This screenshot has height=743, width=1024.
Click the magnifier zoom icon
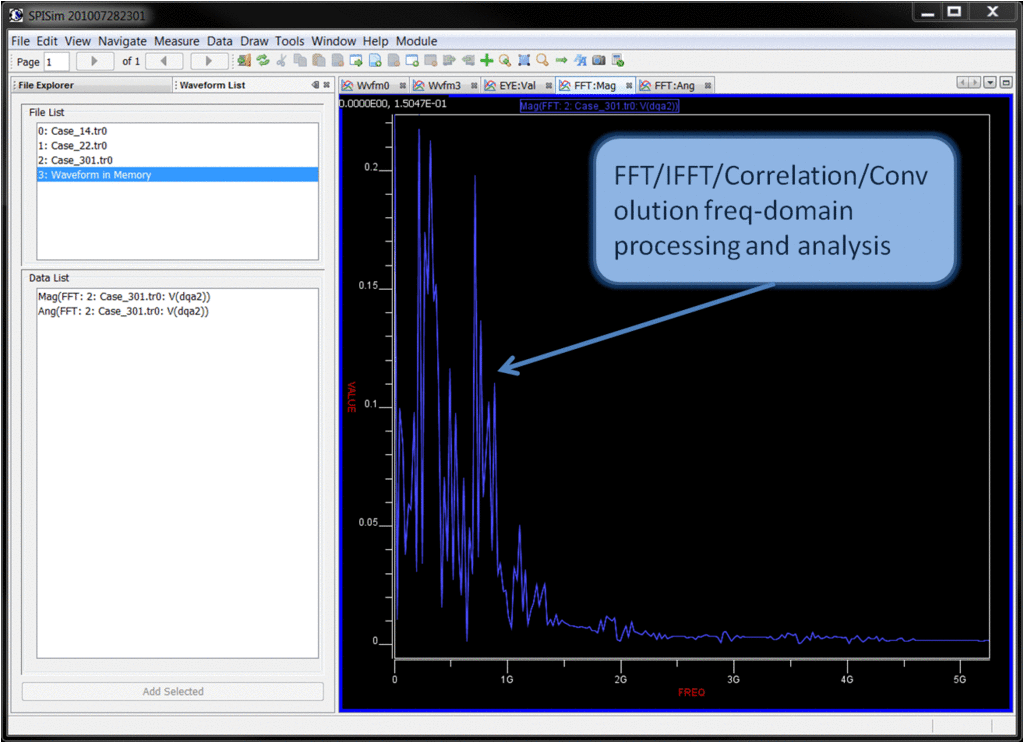pos(542,61)
